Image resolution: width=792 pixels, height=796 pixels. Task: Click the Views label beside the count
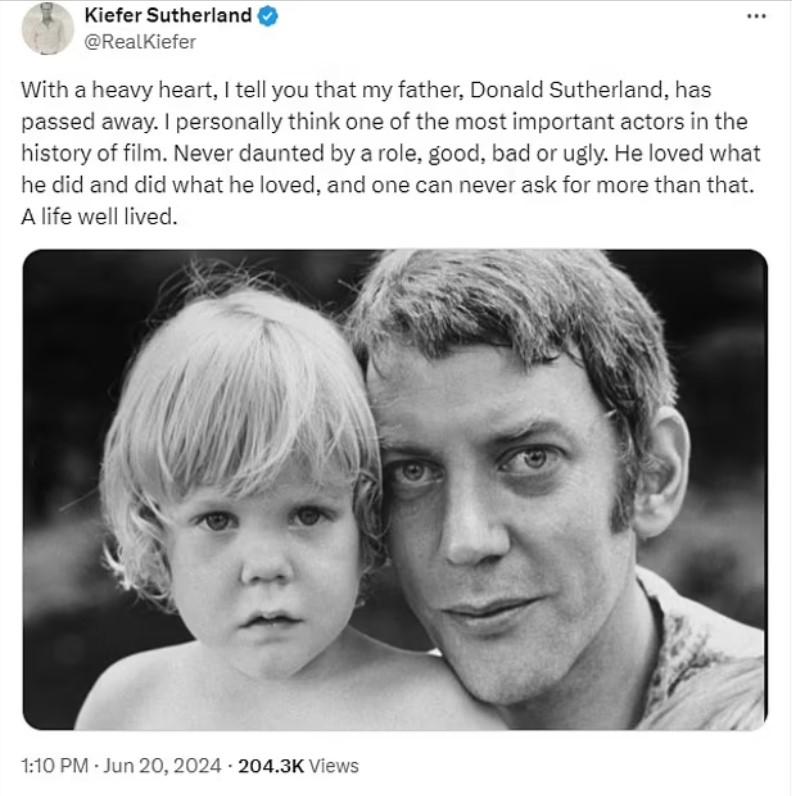coord(333,766)
